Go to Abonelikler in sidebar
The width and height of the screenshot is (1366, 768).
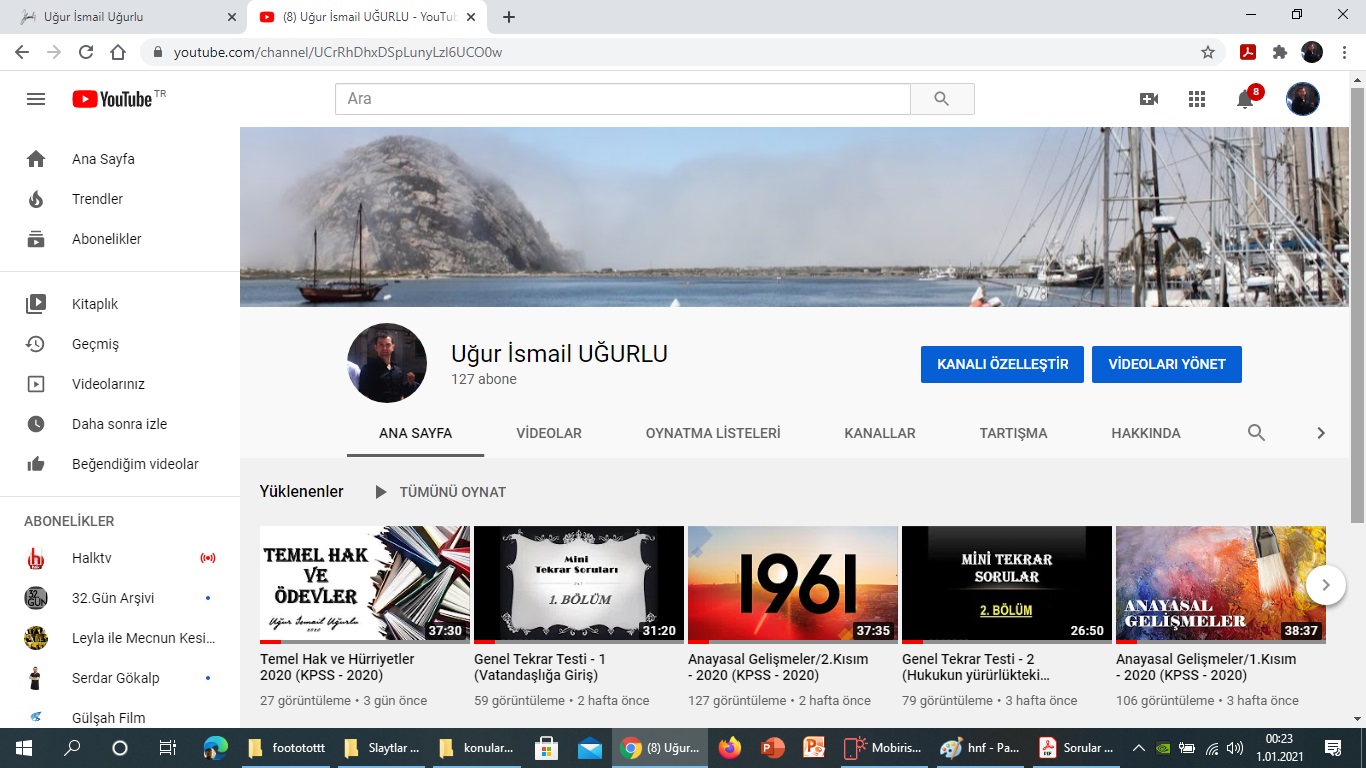[106, 239]
